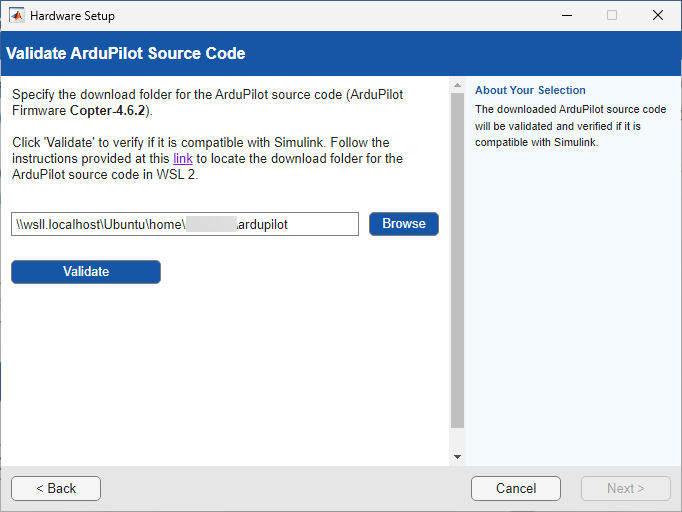Go back to the previous setup step
The image size is (682, 512).
56,488
